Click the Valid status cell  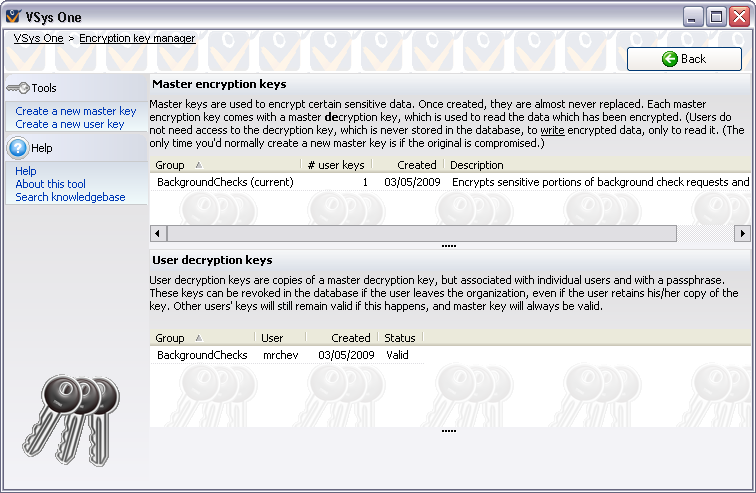click(397, 355)
